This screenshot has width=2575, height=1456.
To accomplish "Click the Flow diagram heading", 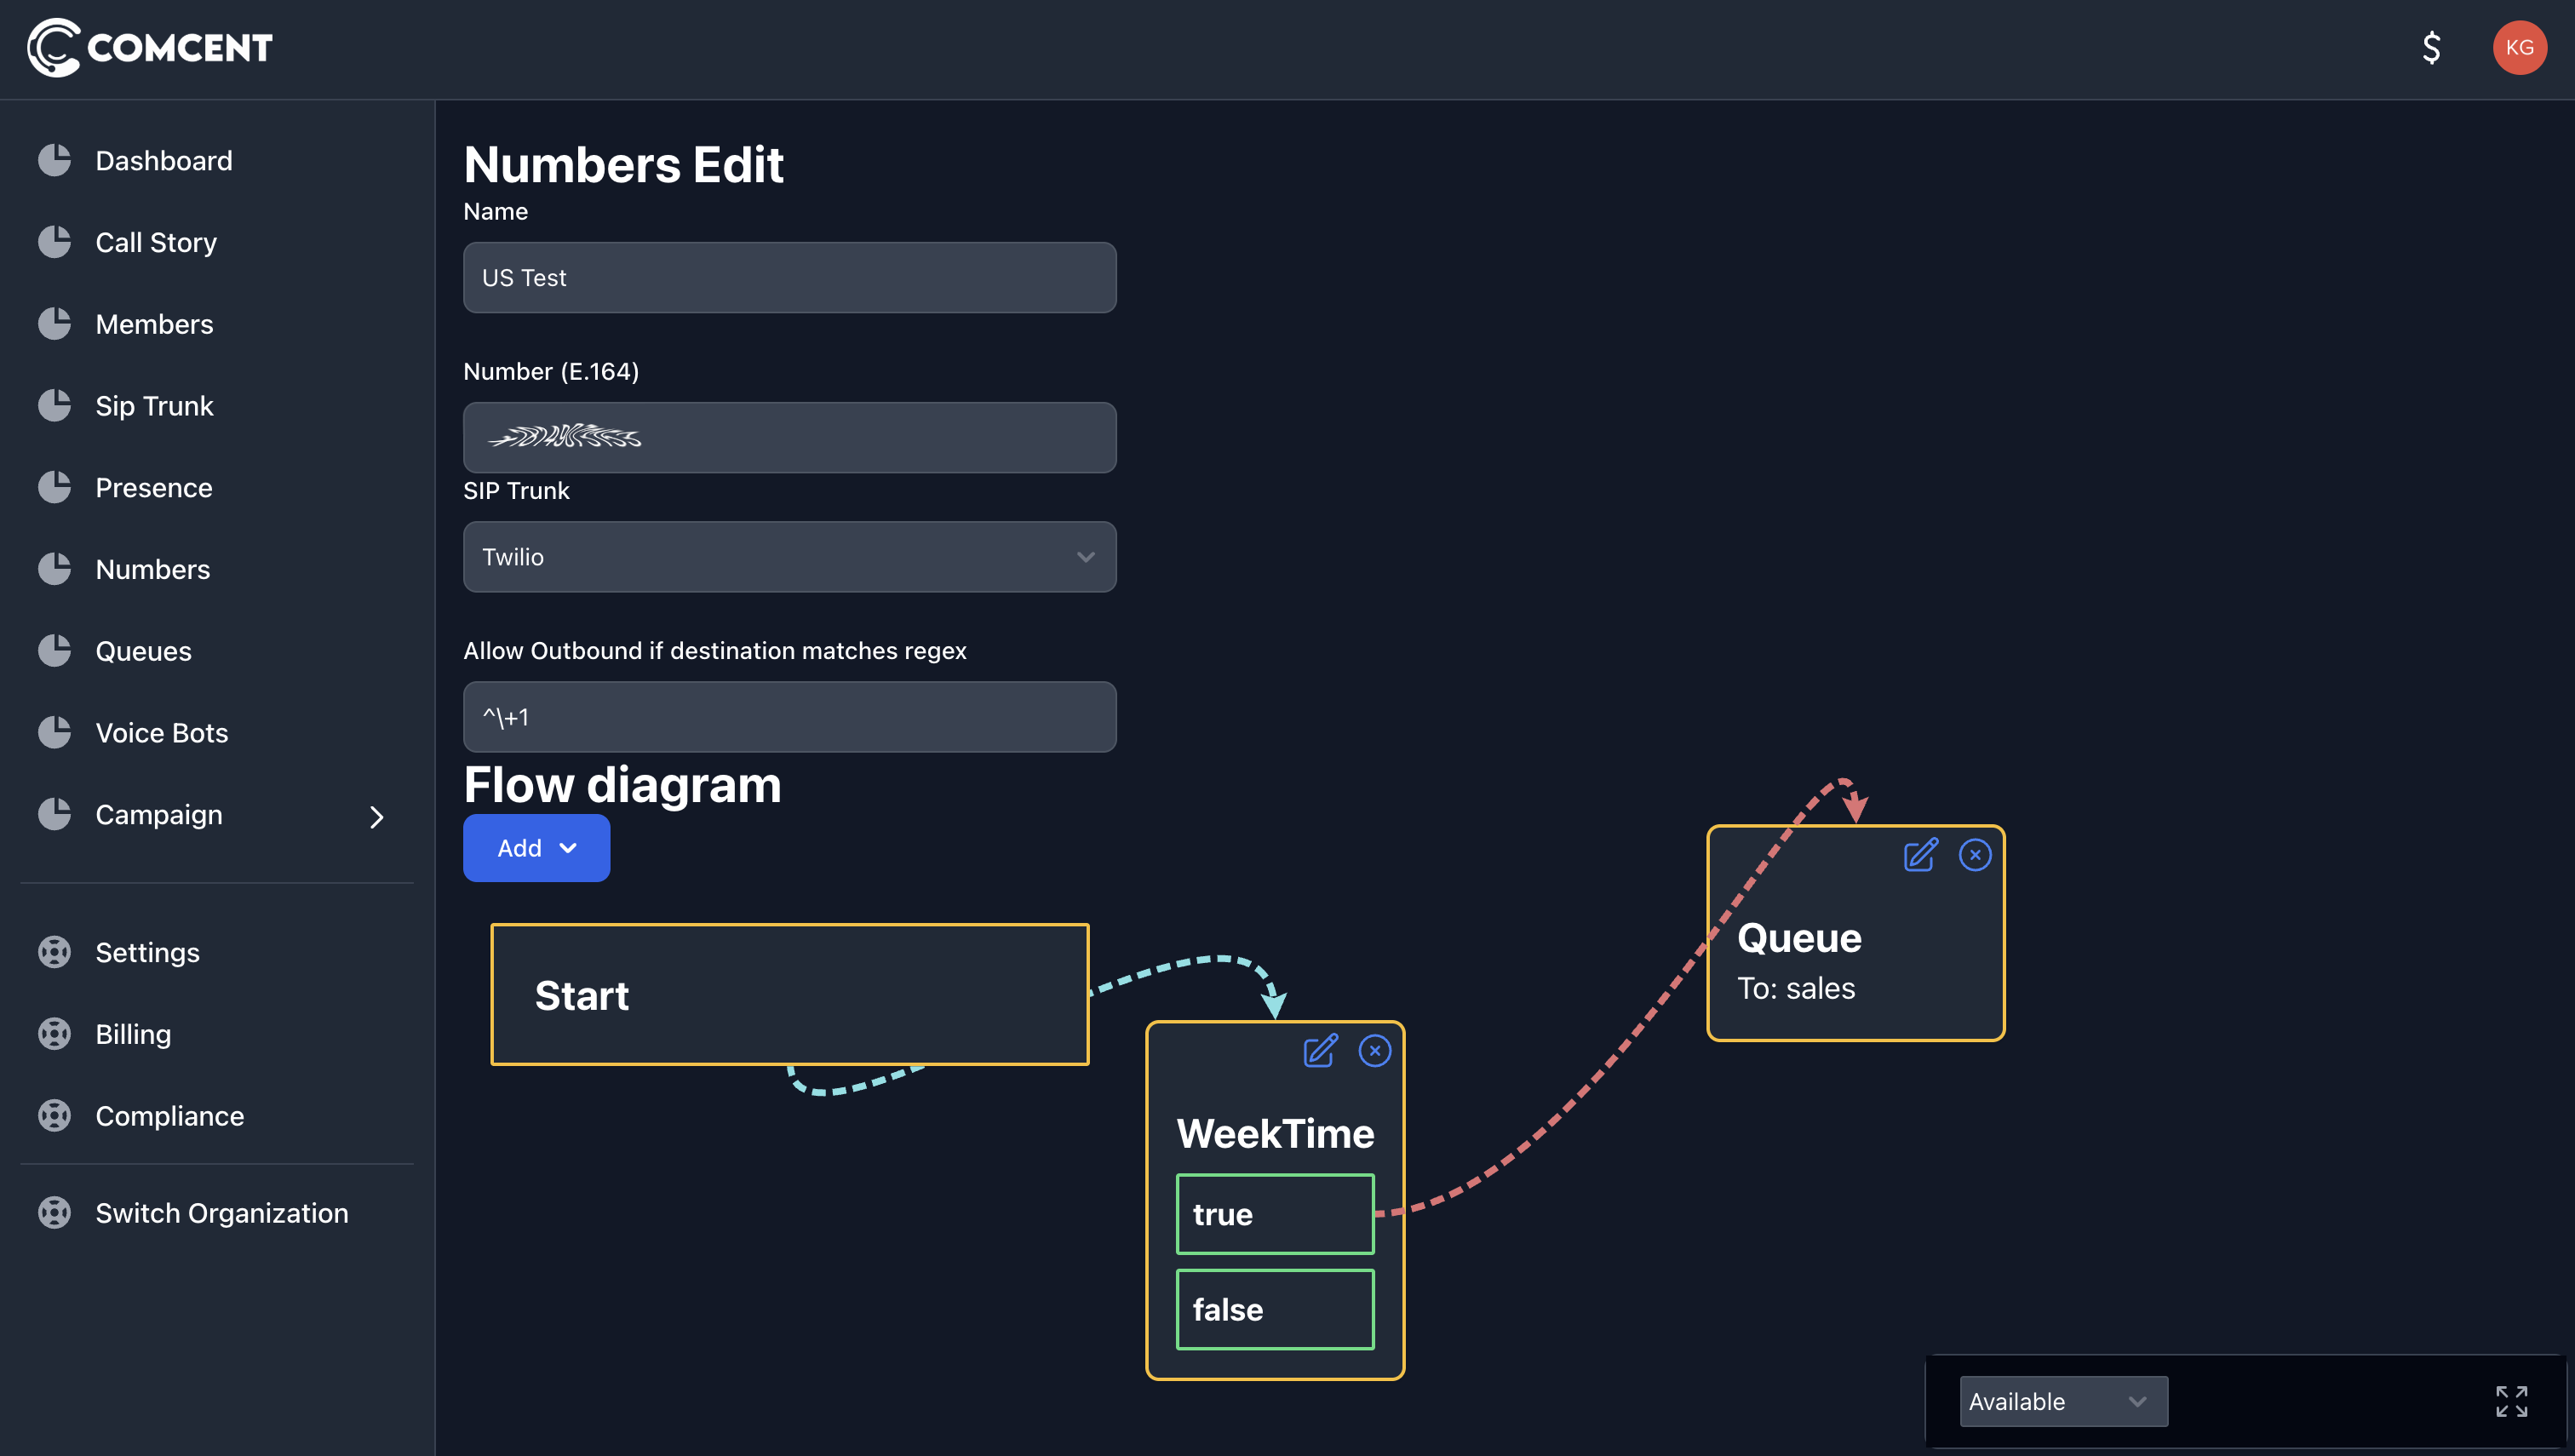I will pos(622,784).
